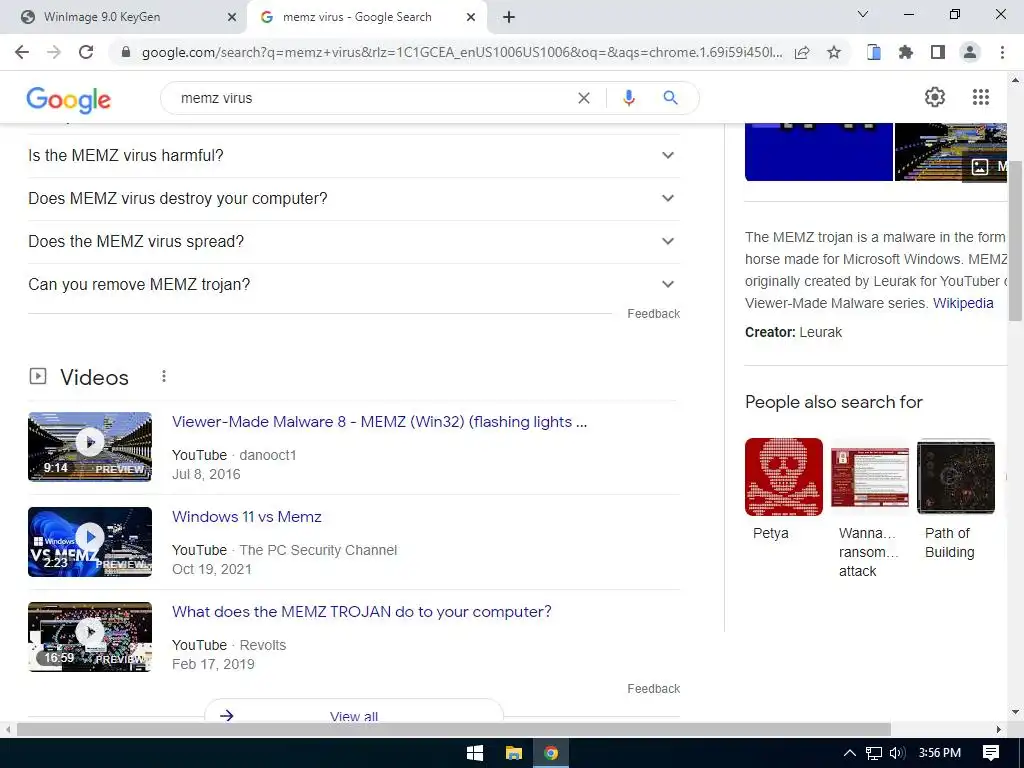Show hidden system tray icons
This screenshot has width=1024, height=768.
850,753
